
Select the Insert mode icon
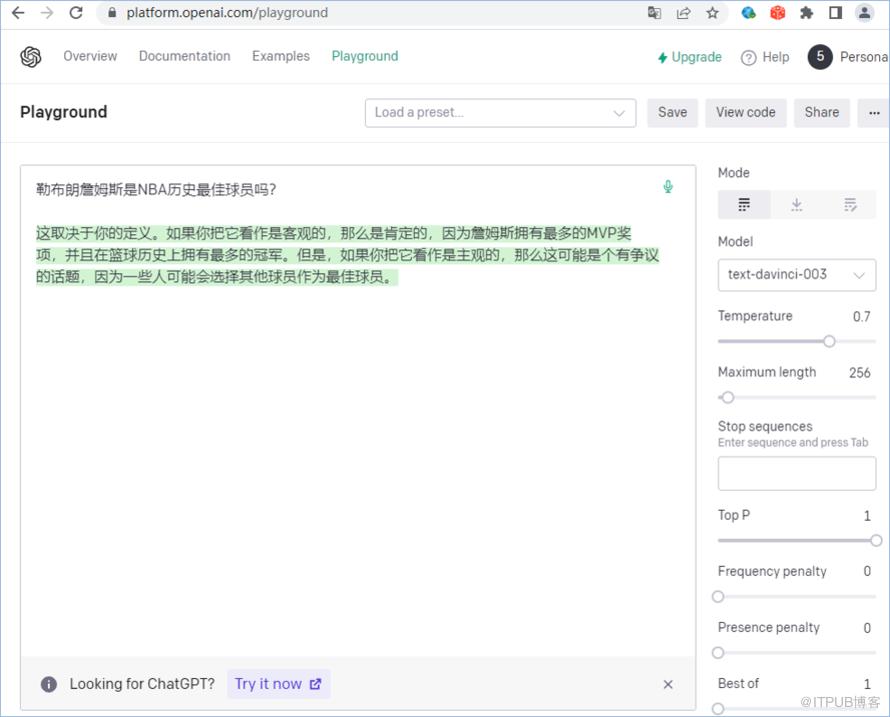coord(797,204)
